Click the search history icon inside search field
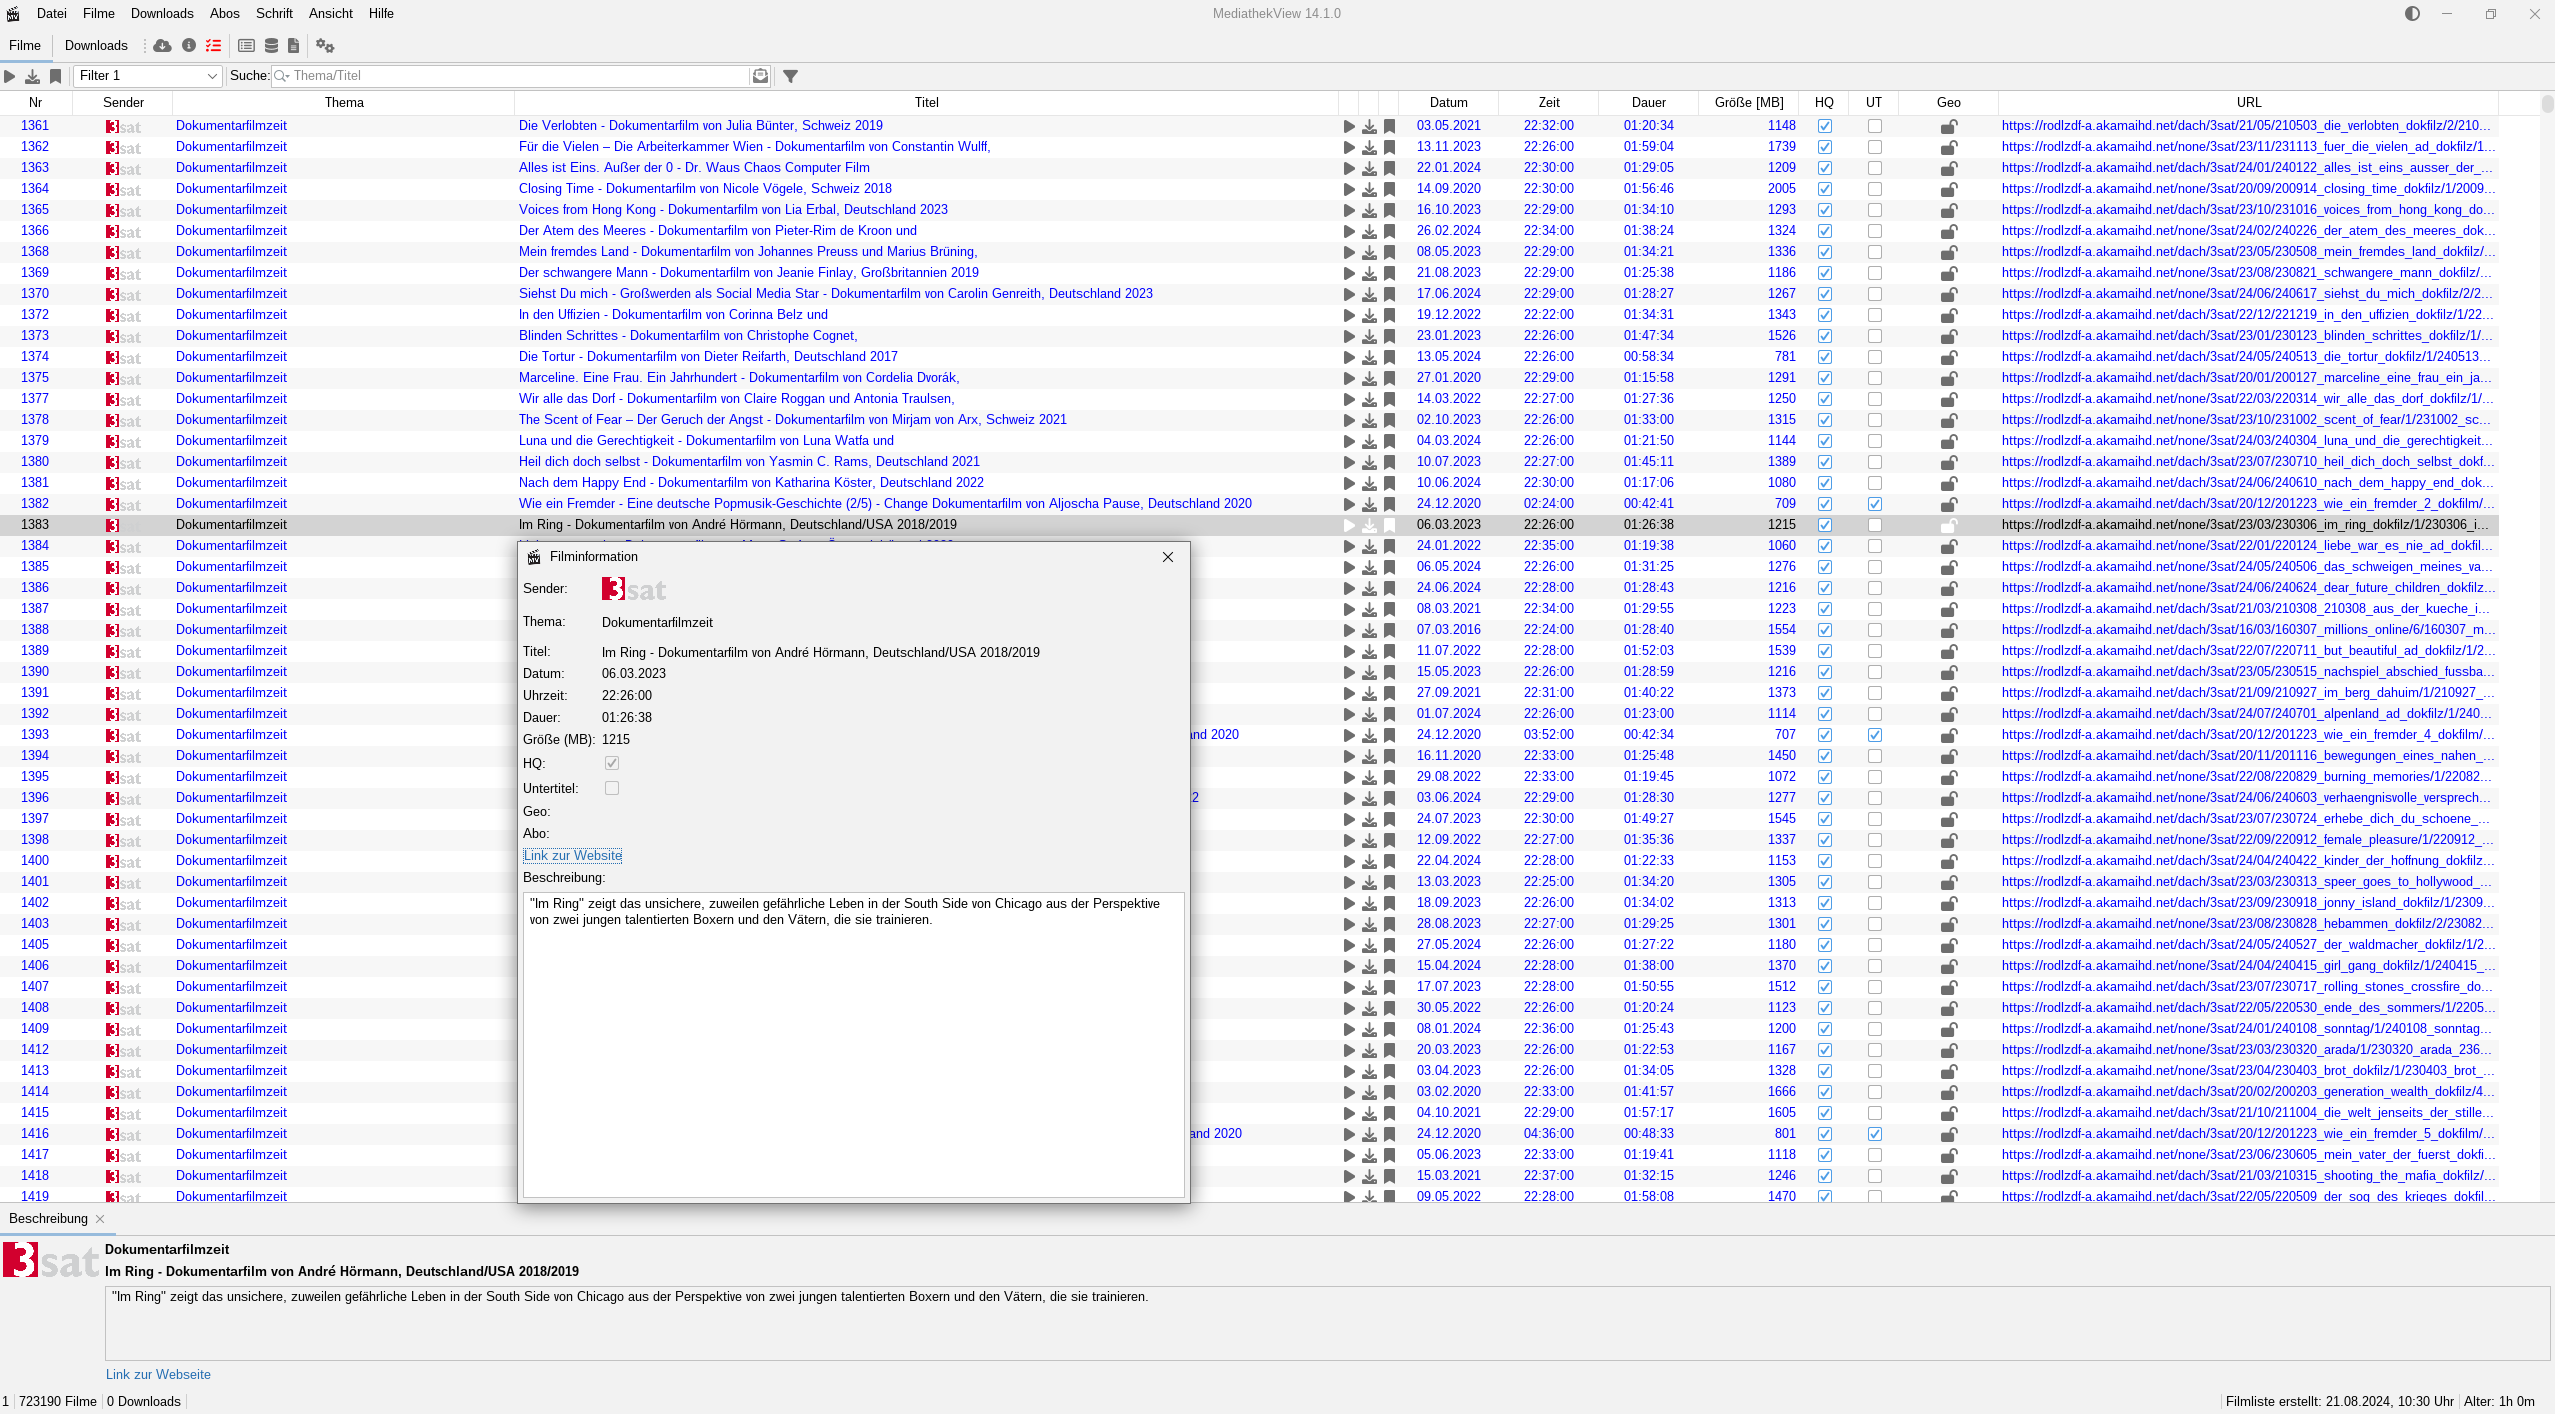This screenshot has width=2555, height=1414. pyautogui.click(x=760, y=76)
